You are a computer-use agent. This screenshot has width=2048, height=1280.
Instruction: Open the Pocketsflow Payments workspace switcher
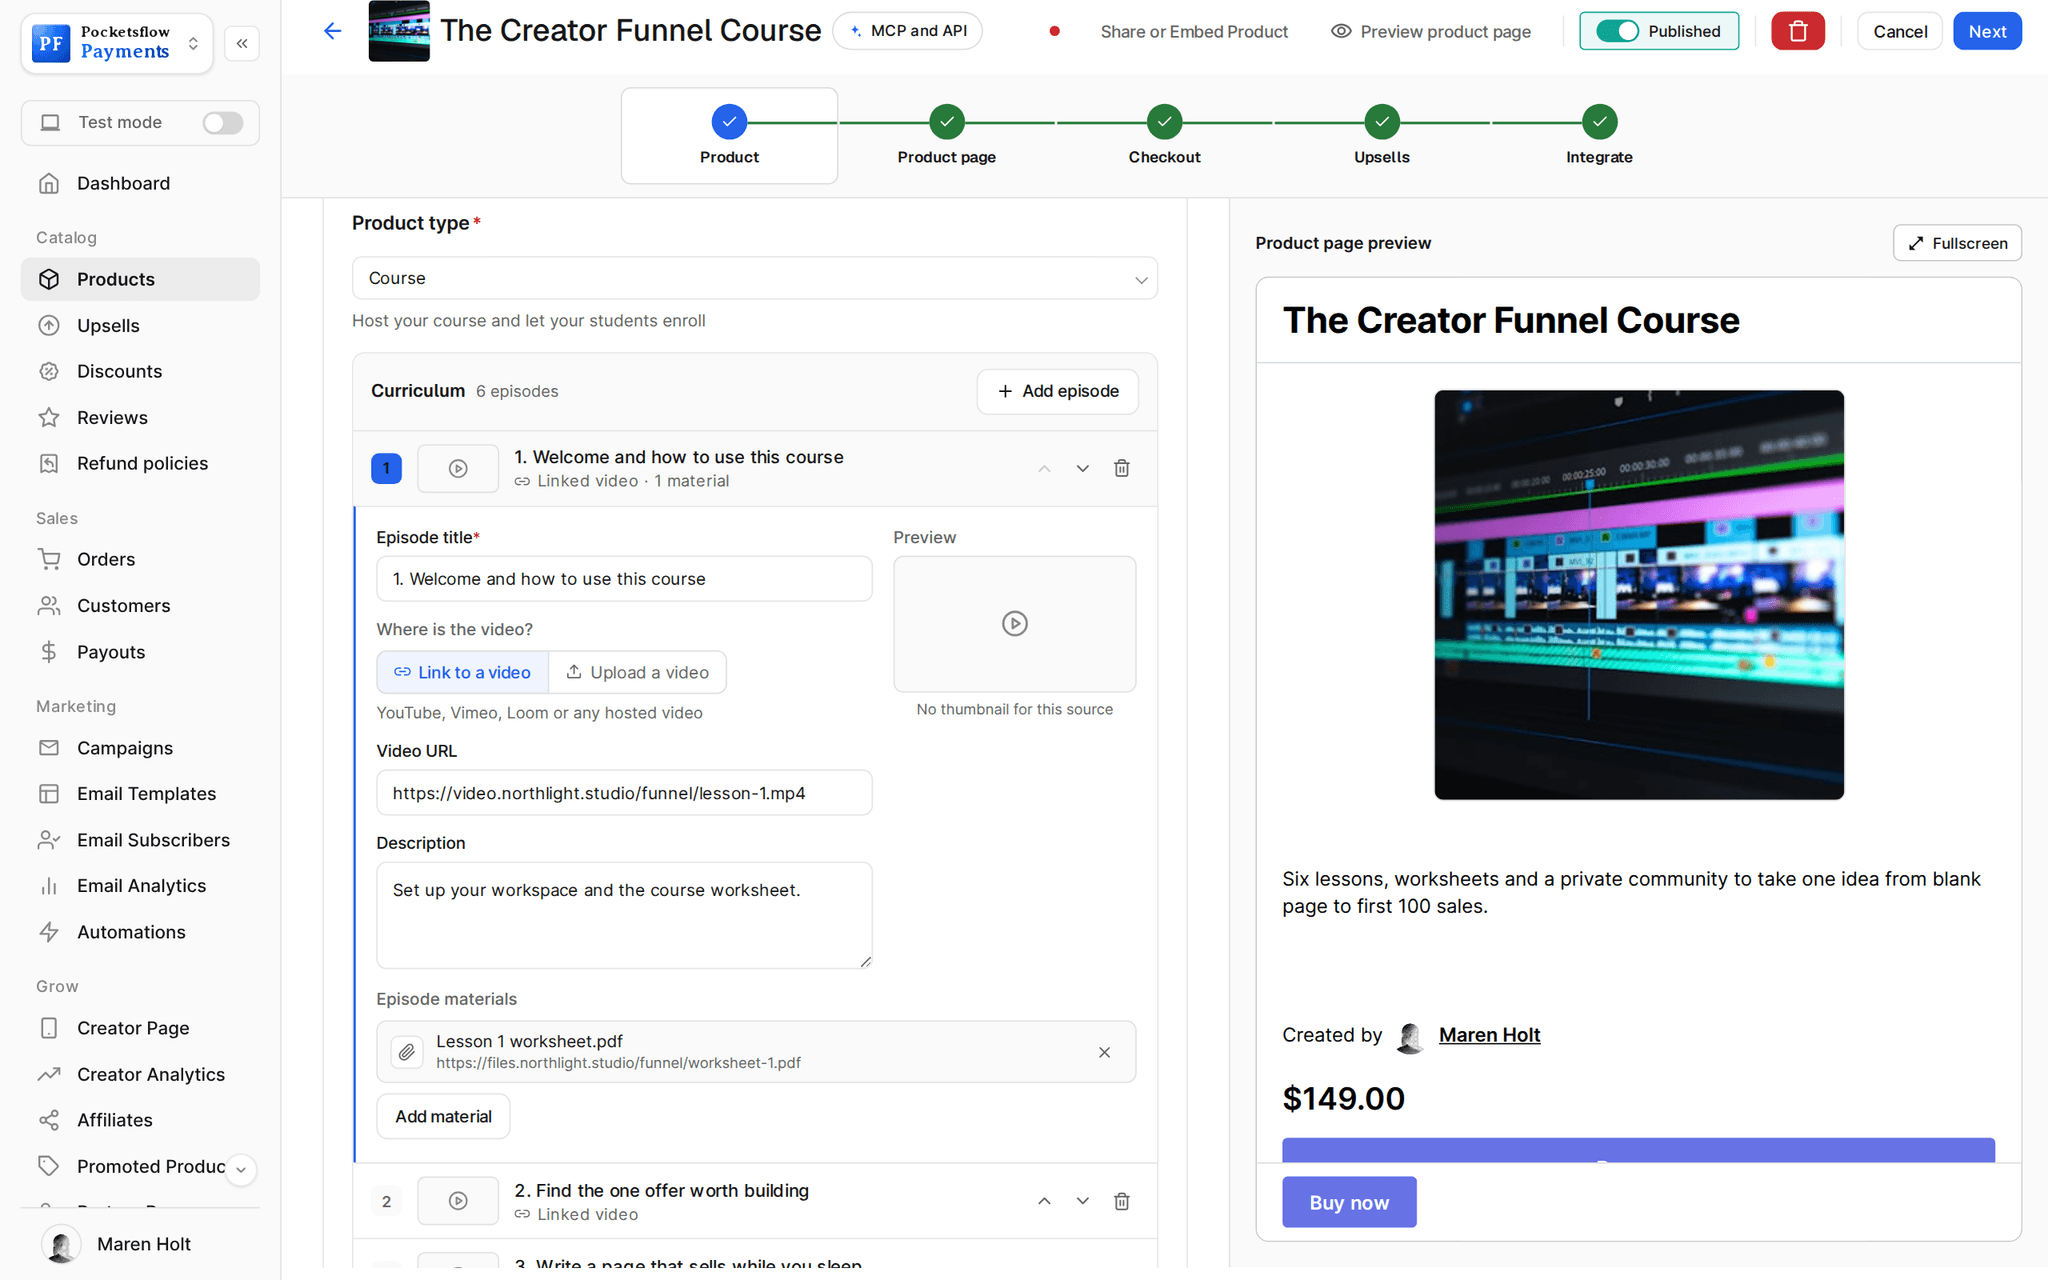coord(116,43)
